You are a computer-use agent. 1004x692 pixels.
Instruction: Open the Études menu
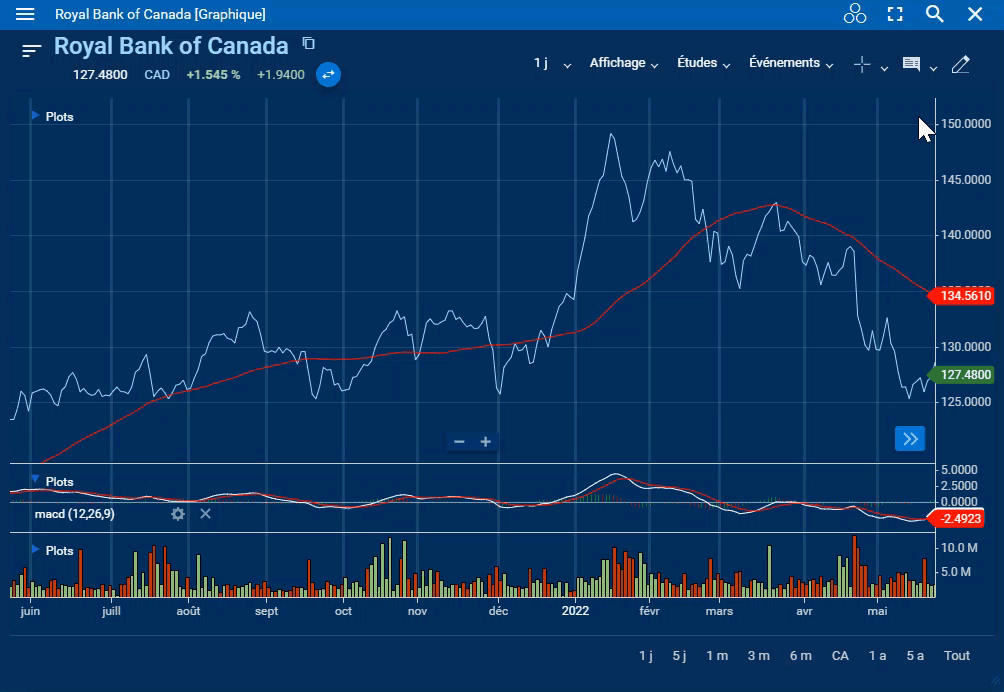(x=703, y=63)
